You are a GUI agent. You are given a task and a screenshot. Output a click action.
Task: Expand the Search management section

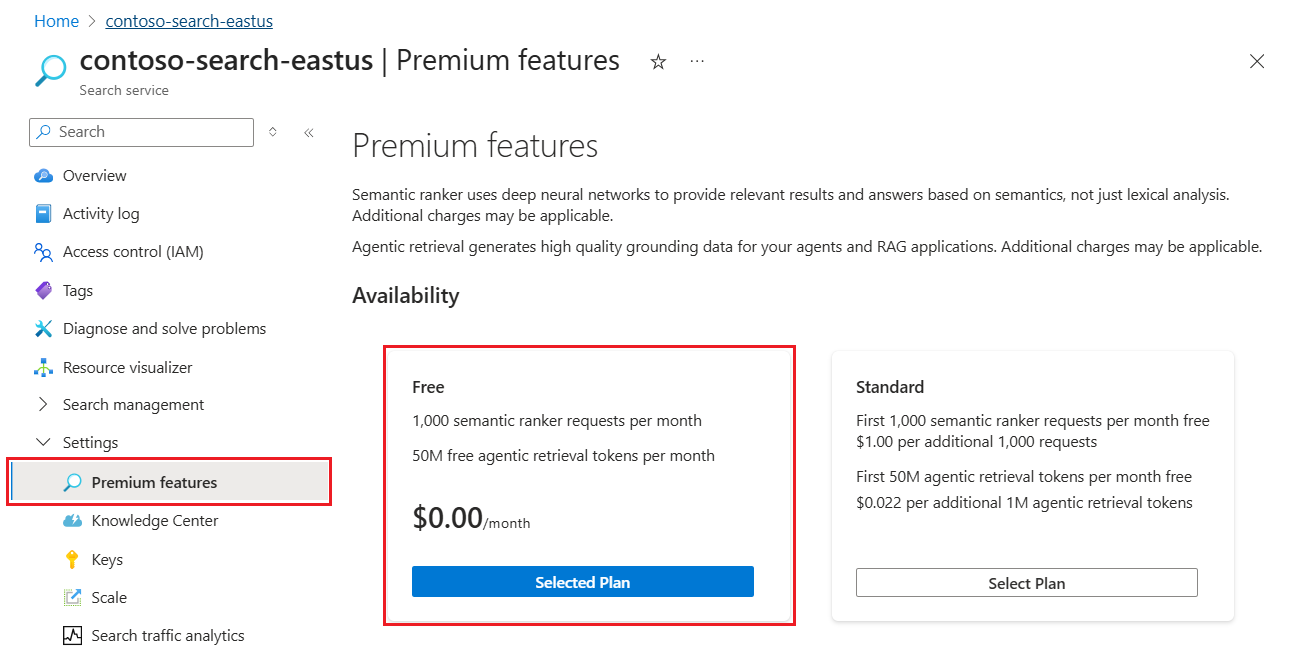pos(42,404)
